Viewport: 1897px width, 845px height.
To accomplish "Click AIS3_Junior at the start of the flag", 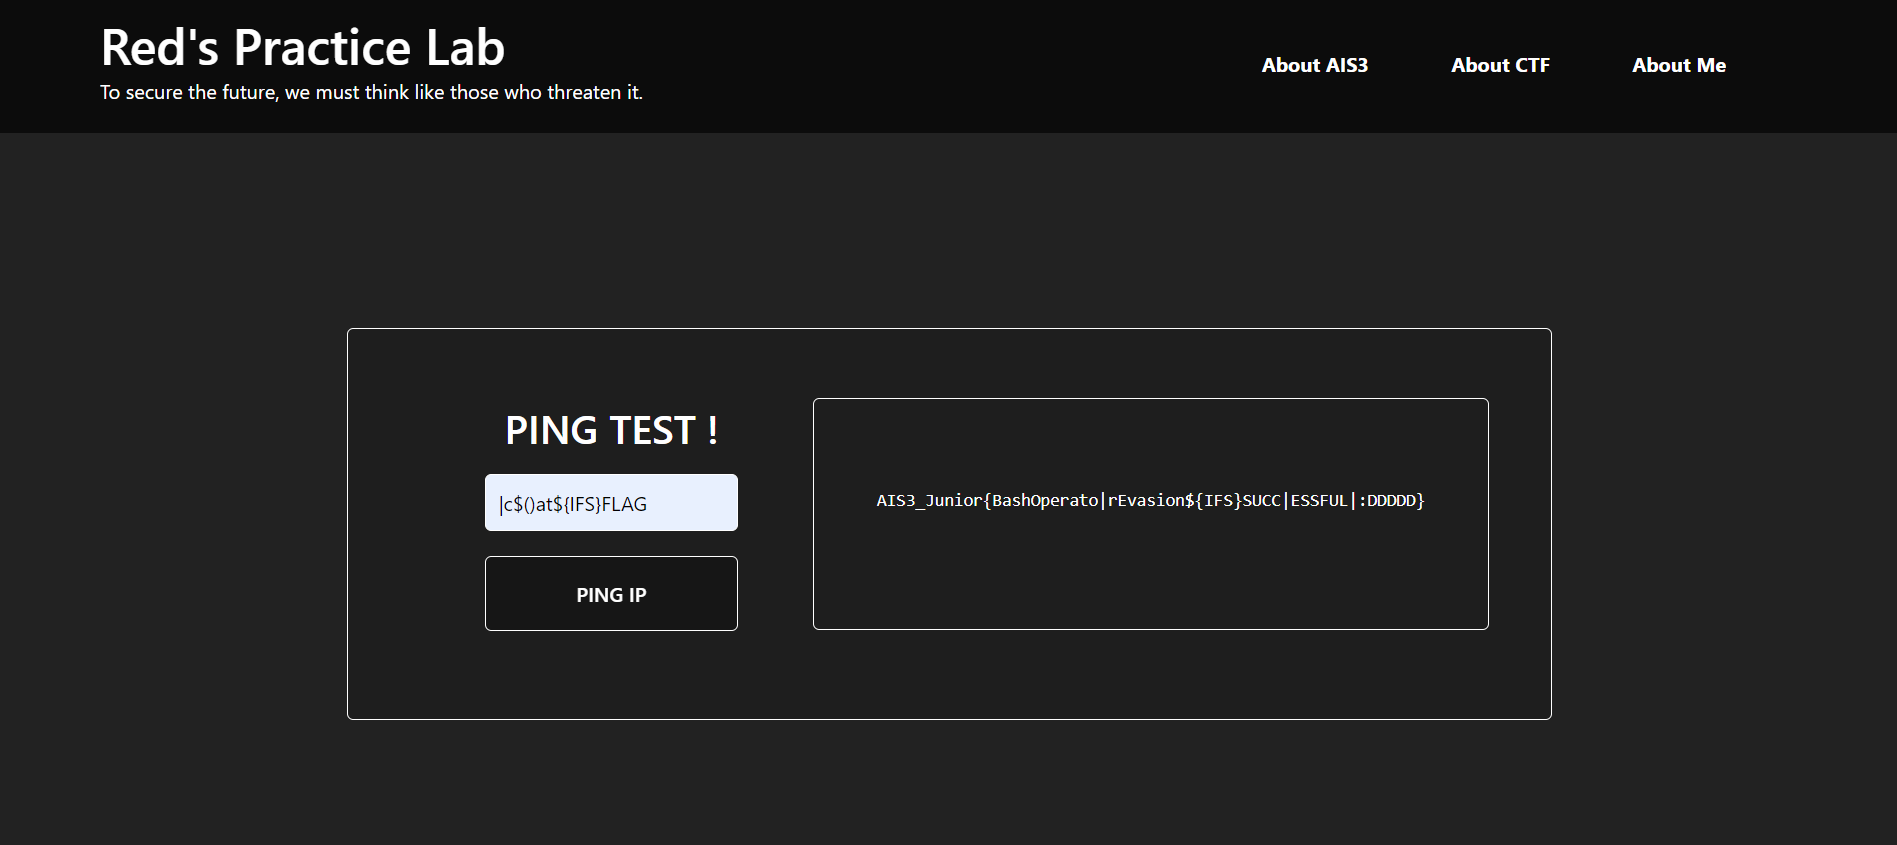I will [928, 500].
